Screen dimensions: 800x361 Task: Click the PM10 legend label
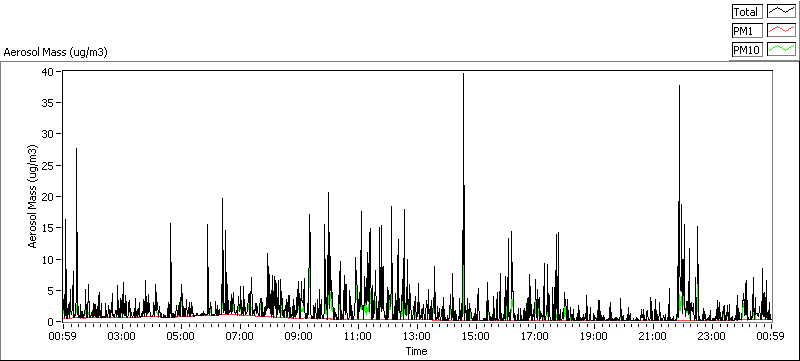(747, 49)
